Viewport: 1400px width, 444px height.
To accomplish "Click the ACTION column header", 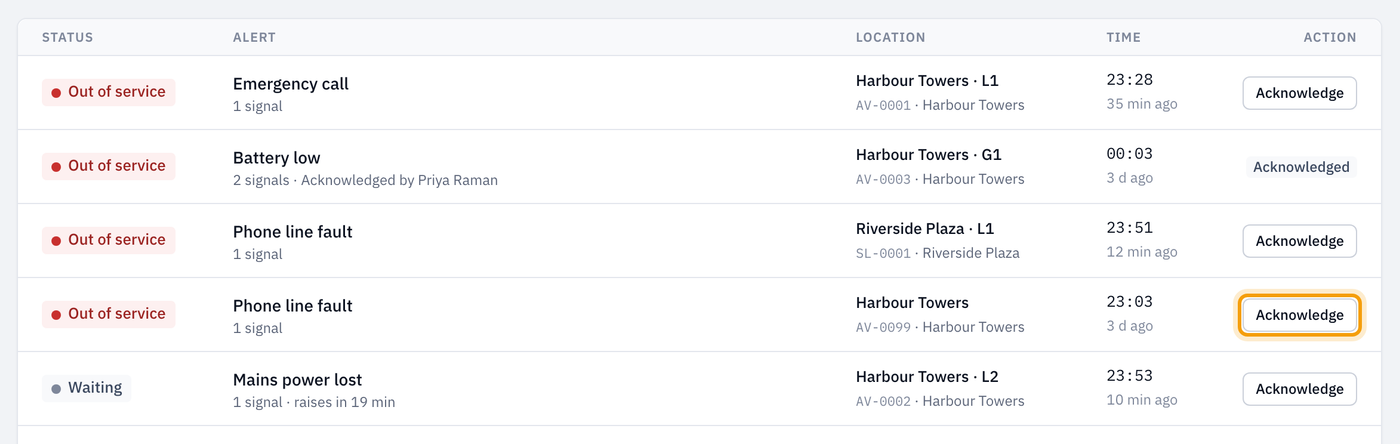I will click(1329, 37).
